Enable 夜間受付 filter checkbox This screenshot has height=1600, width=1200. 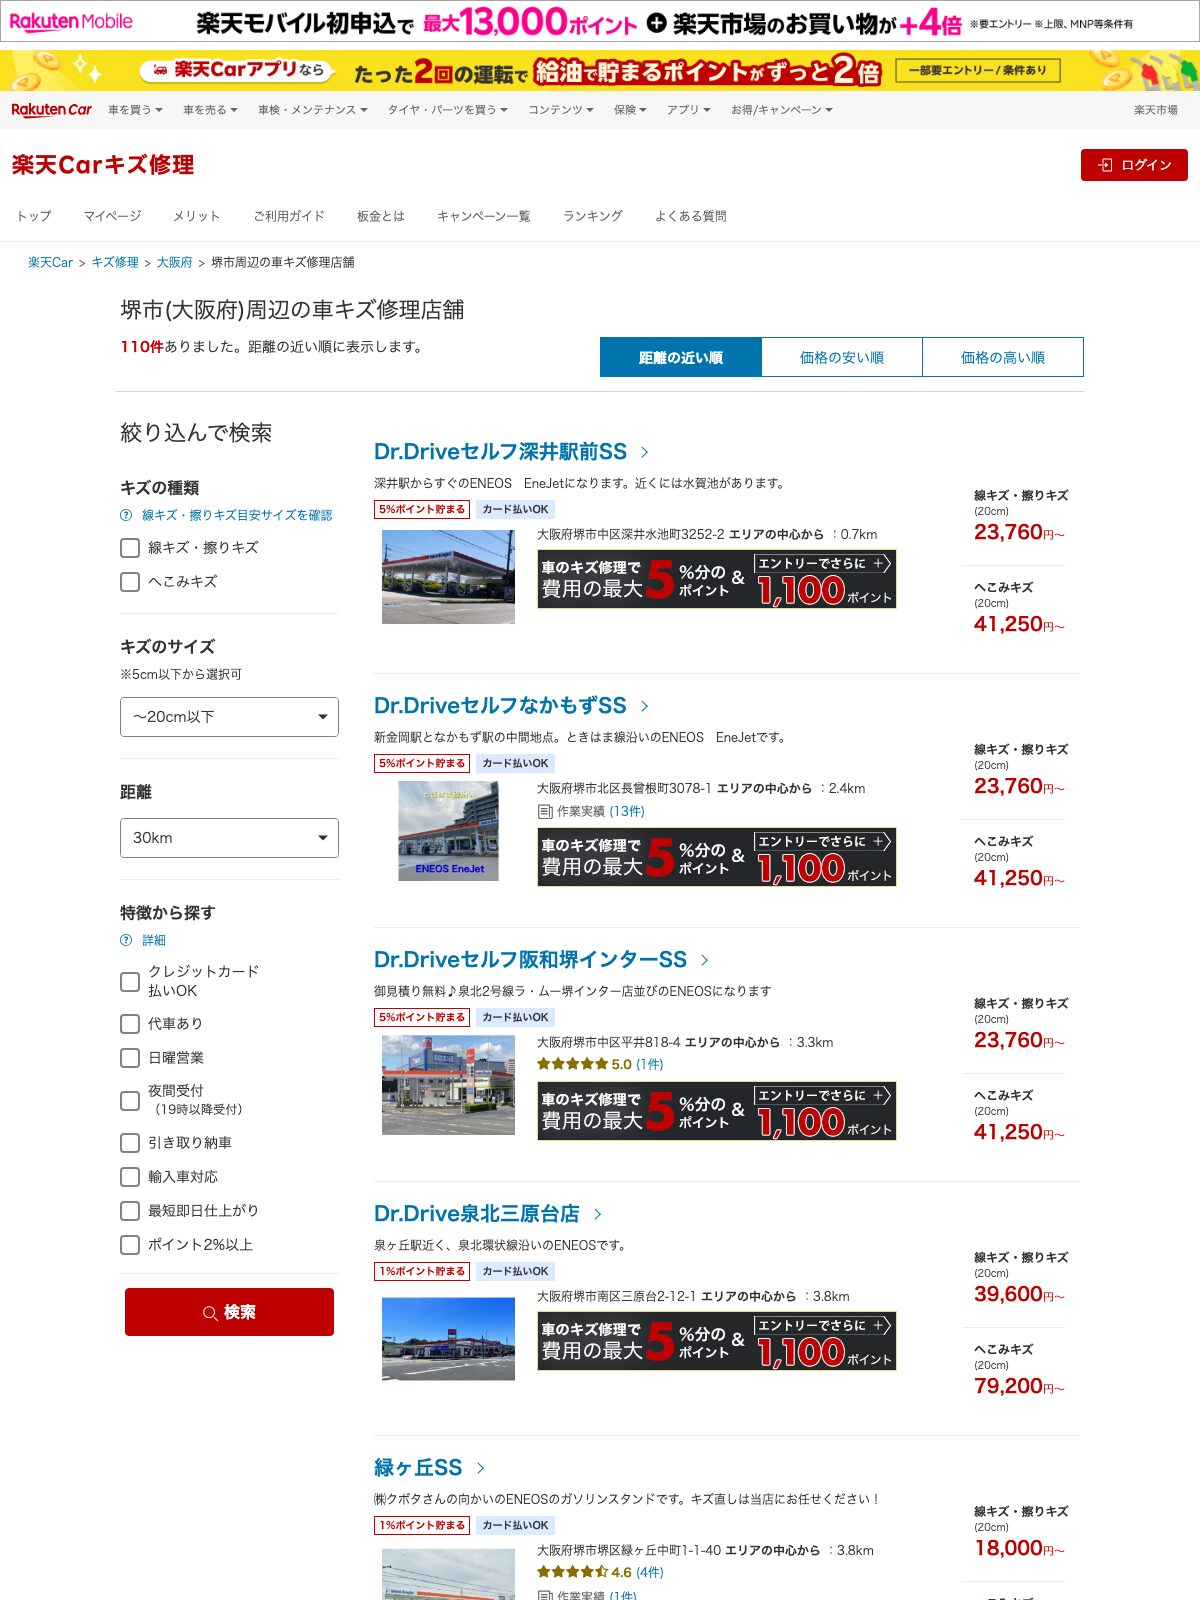click(x=130, y=1101)
